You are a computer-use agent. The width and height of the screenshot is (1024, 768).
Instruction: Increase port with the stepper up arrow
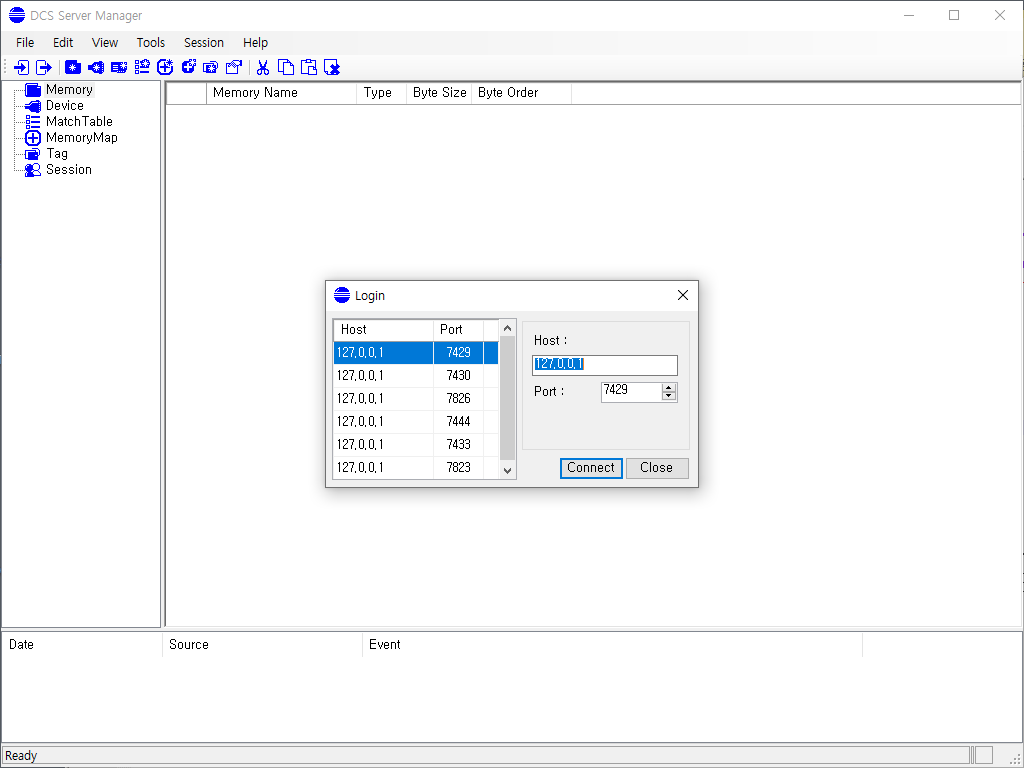point(669,388)
